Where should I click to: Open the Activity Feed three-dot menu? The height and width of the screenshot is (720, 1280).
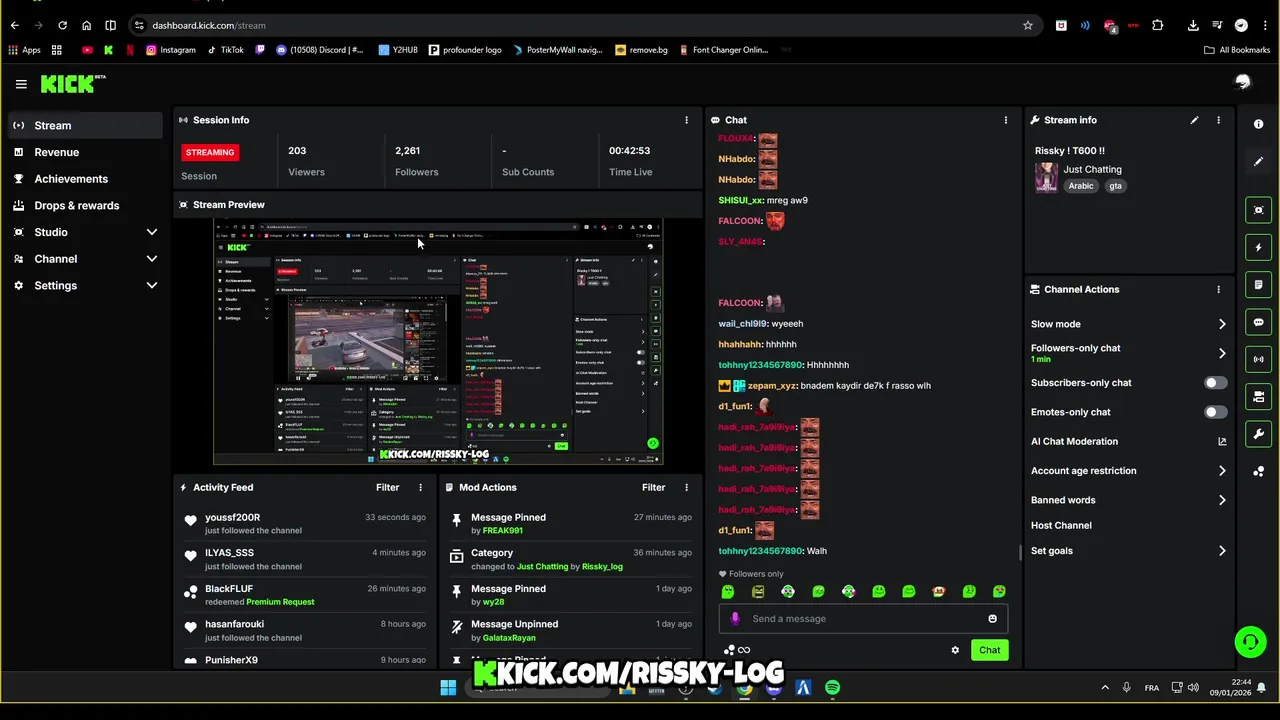(420, 487)
